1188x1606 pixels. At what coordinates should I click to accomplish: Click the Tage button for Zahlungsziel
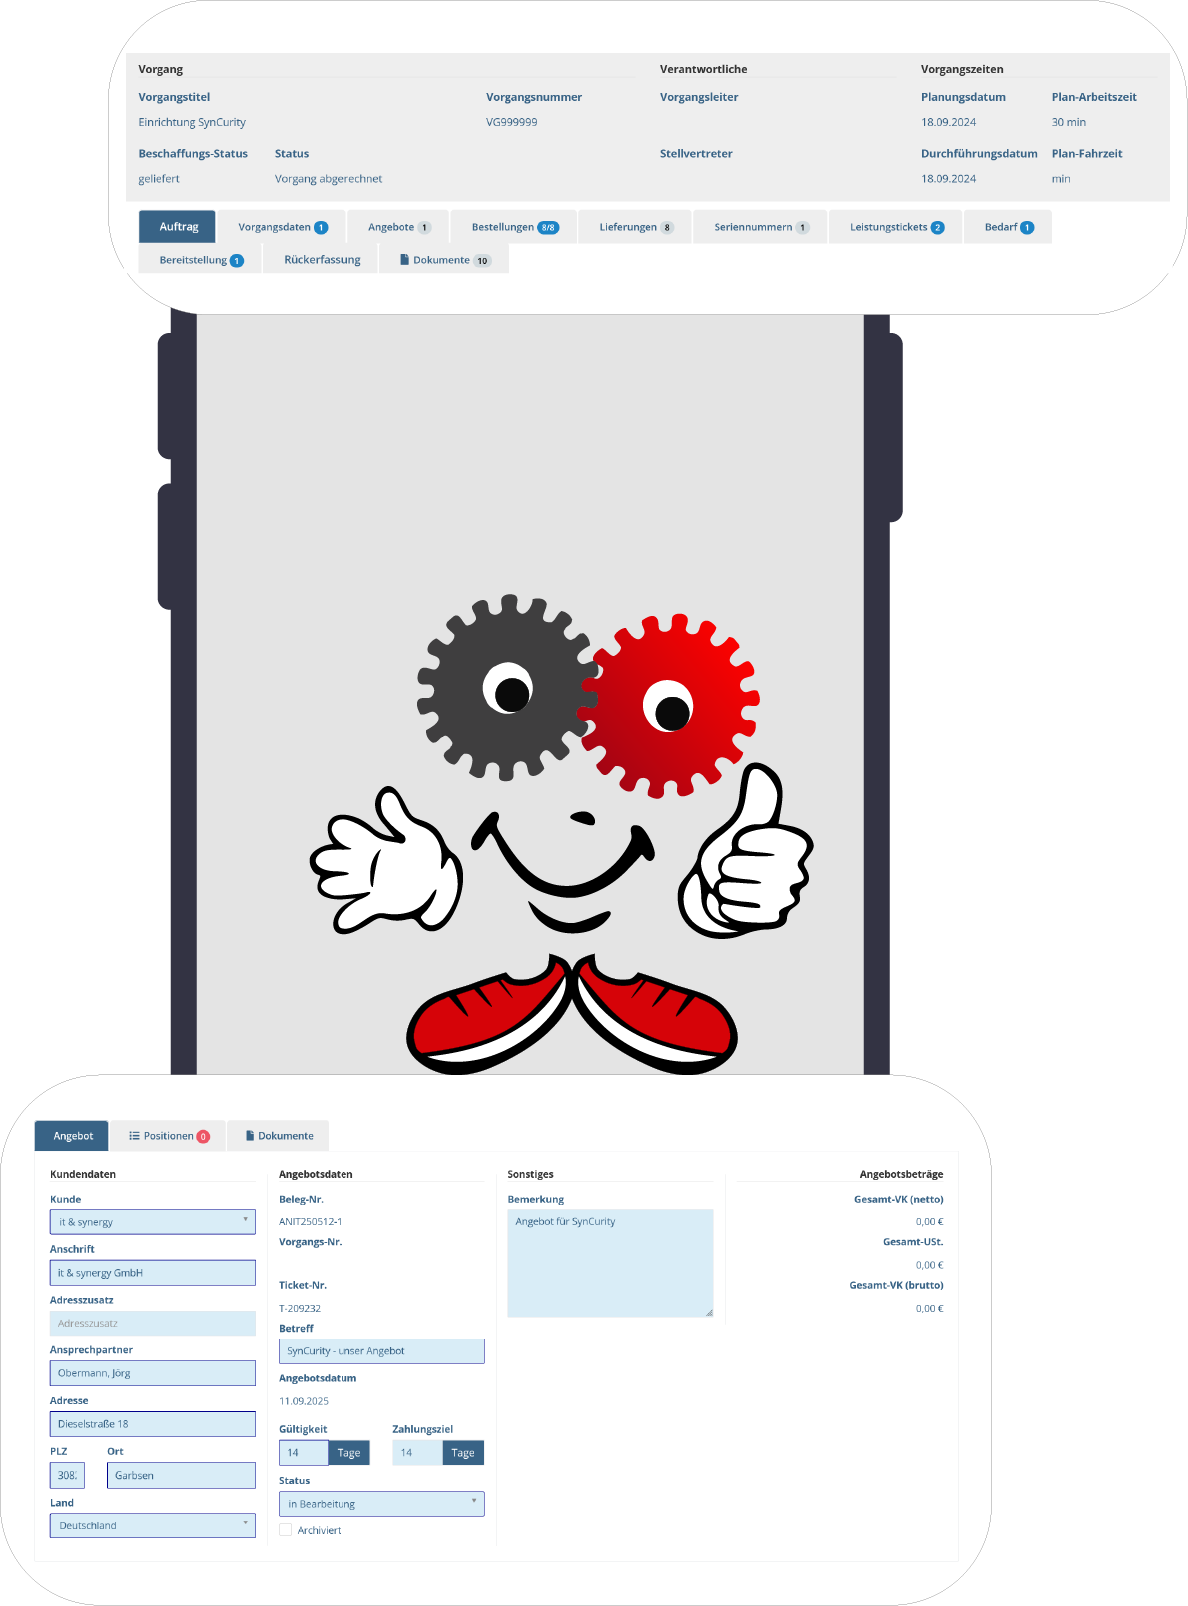pos(463,1453)
